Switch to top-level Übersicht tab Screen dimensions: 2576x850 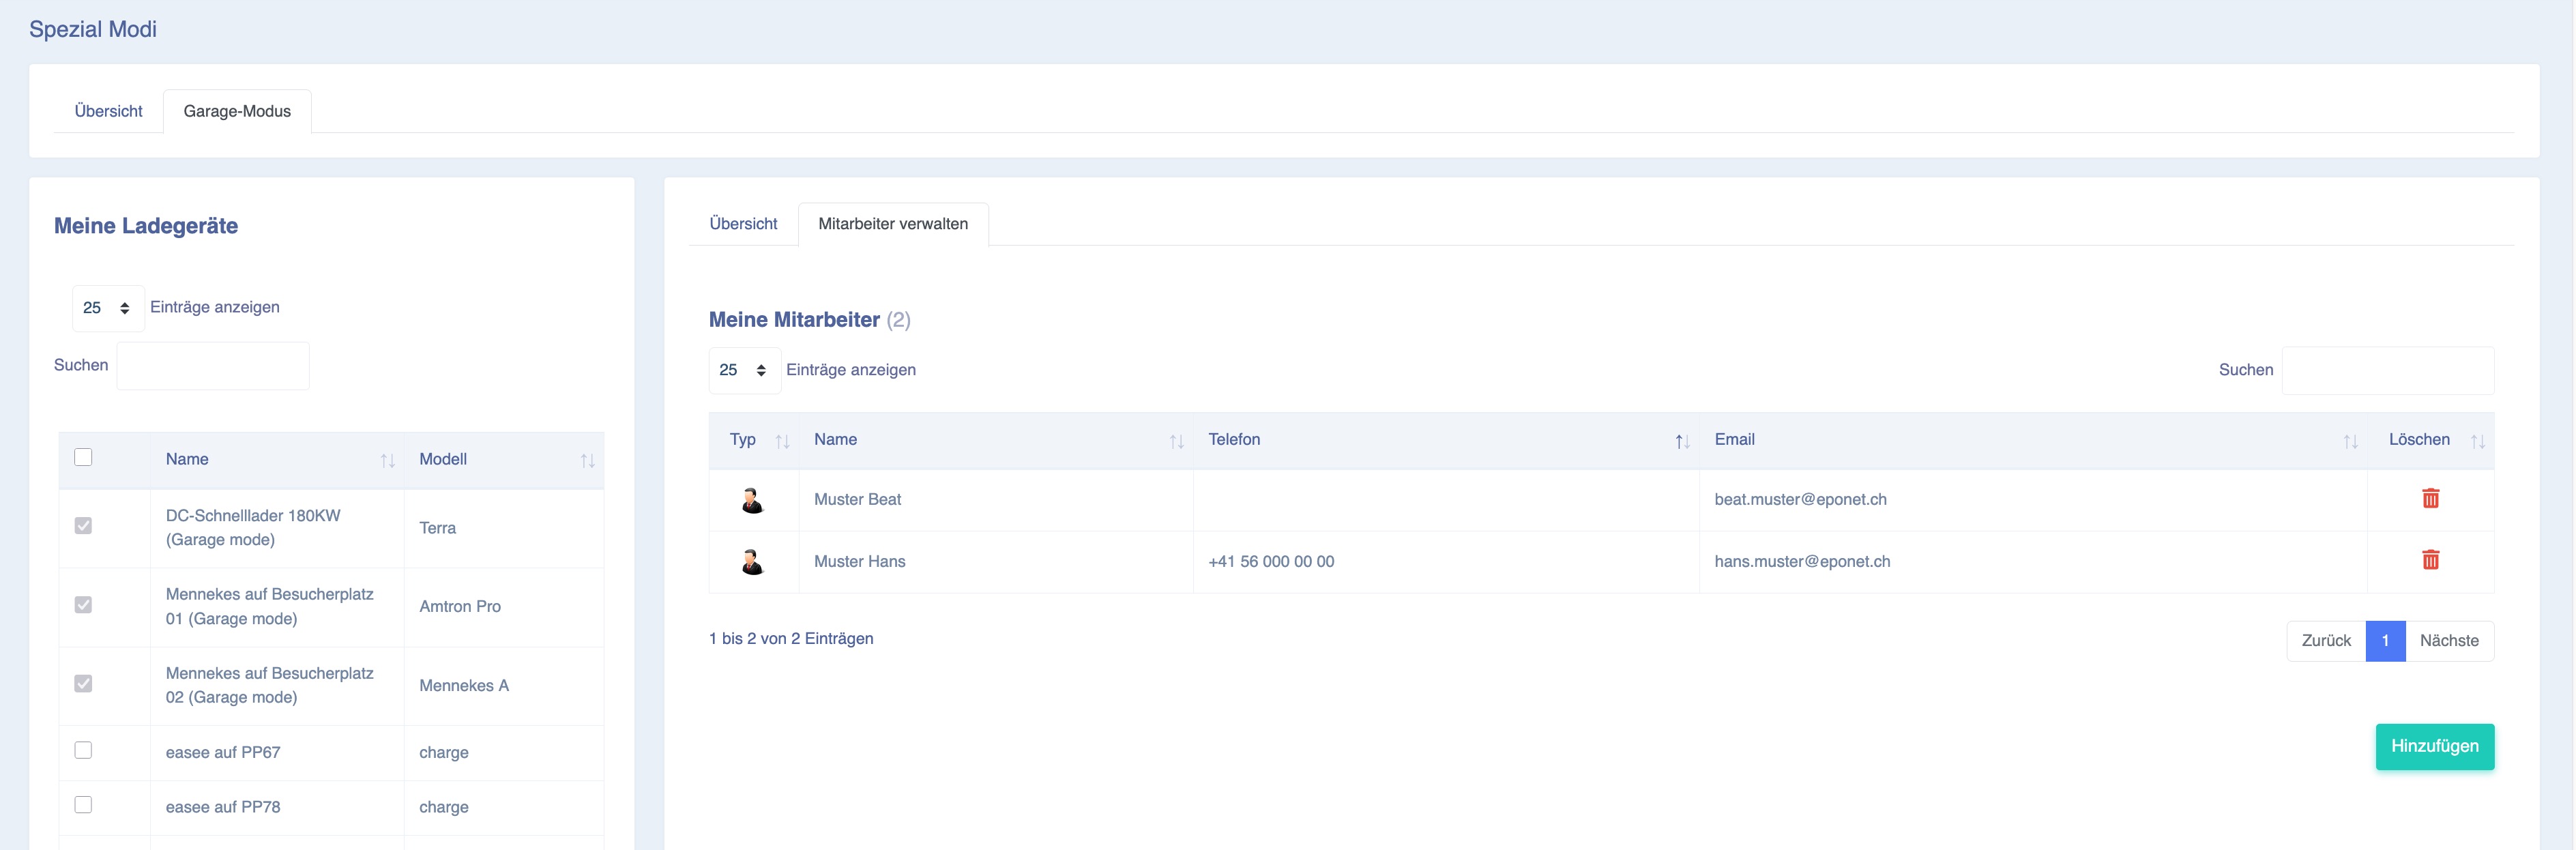click(108, 111)
